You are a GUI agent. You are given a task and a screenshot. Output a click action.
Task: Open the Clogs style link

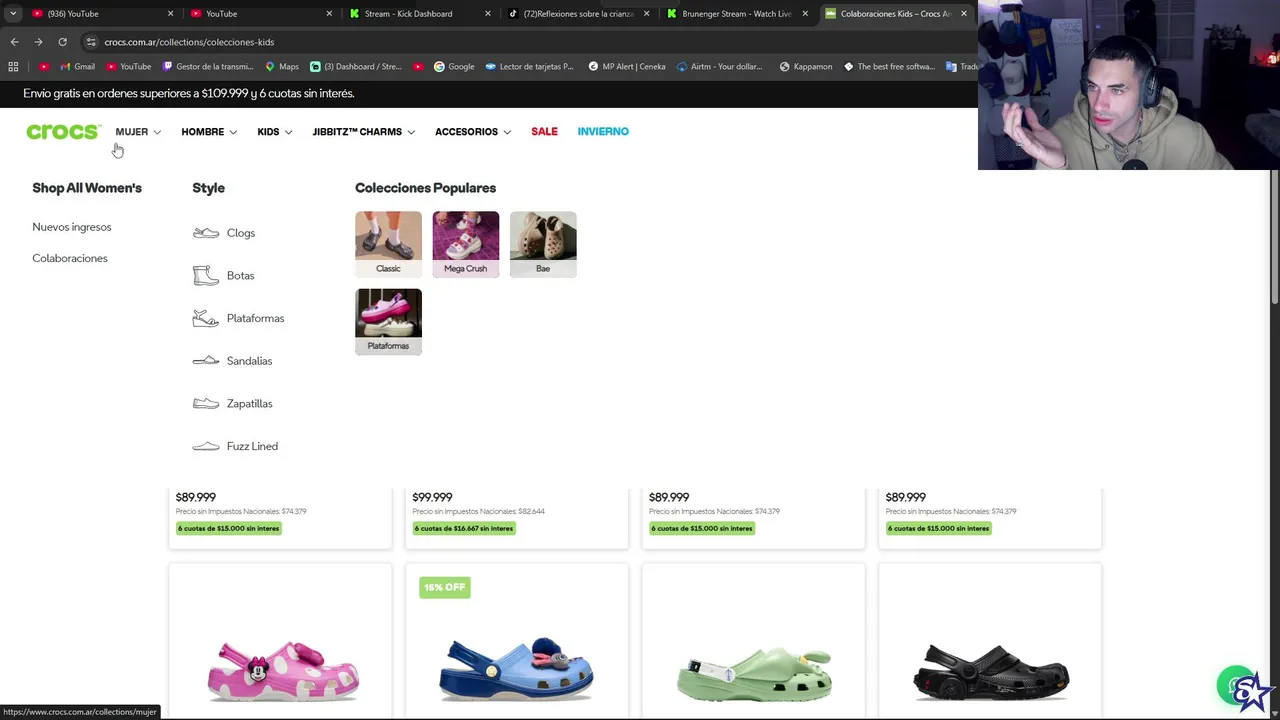[x=224, y=233]
